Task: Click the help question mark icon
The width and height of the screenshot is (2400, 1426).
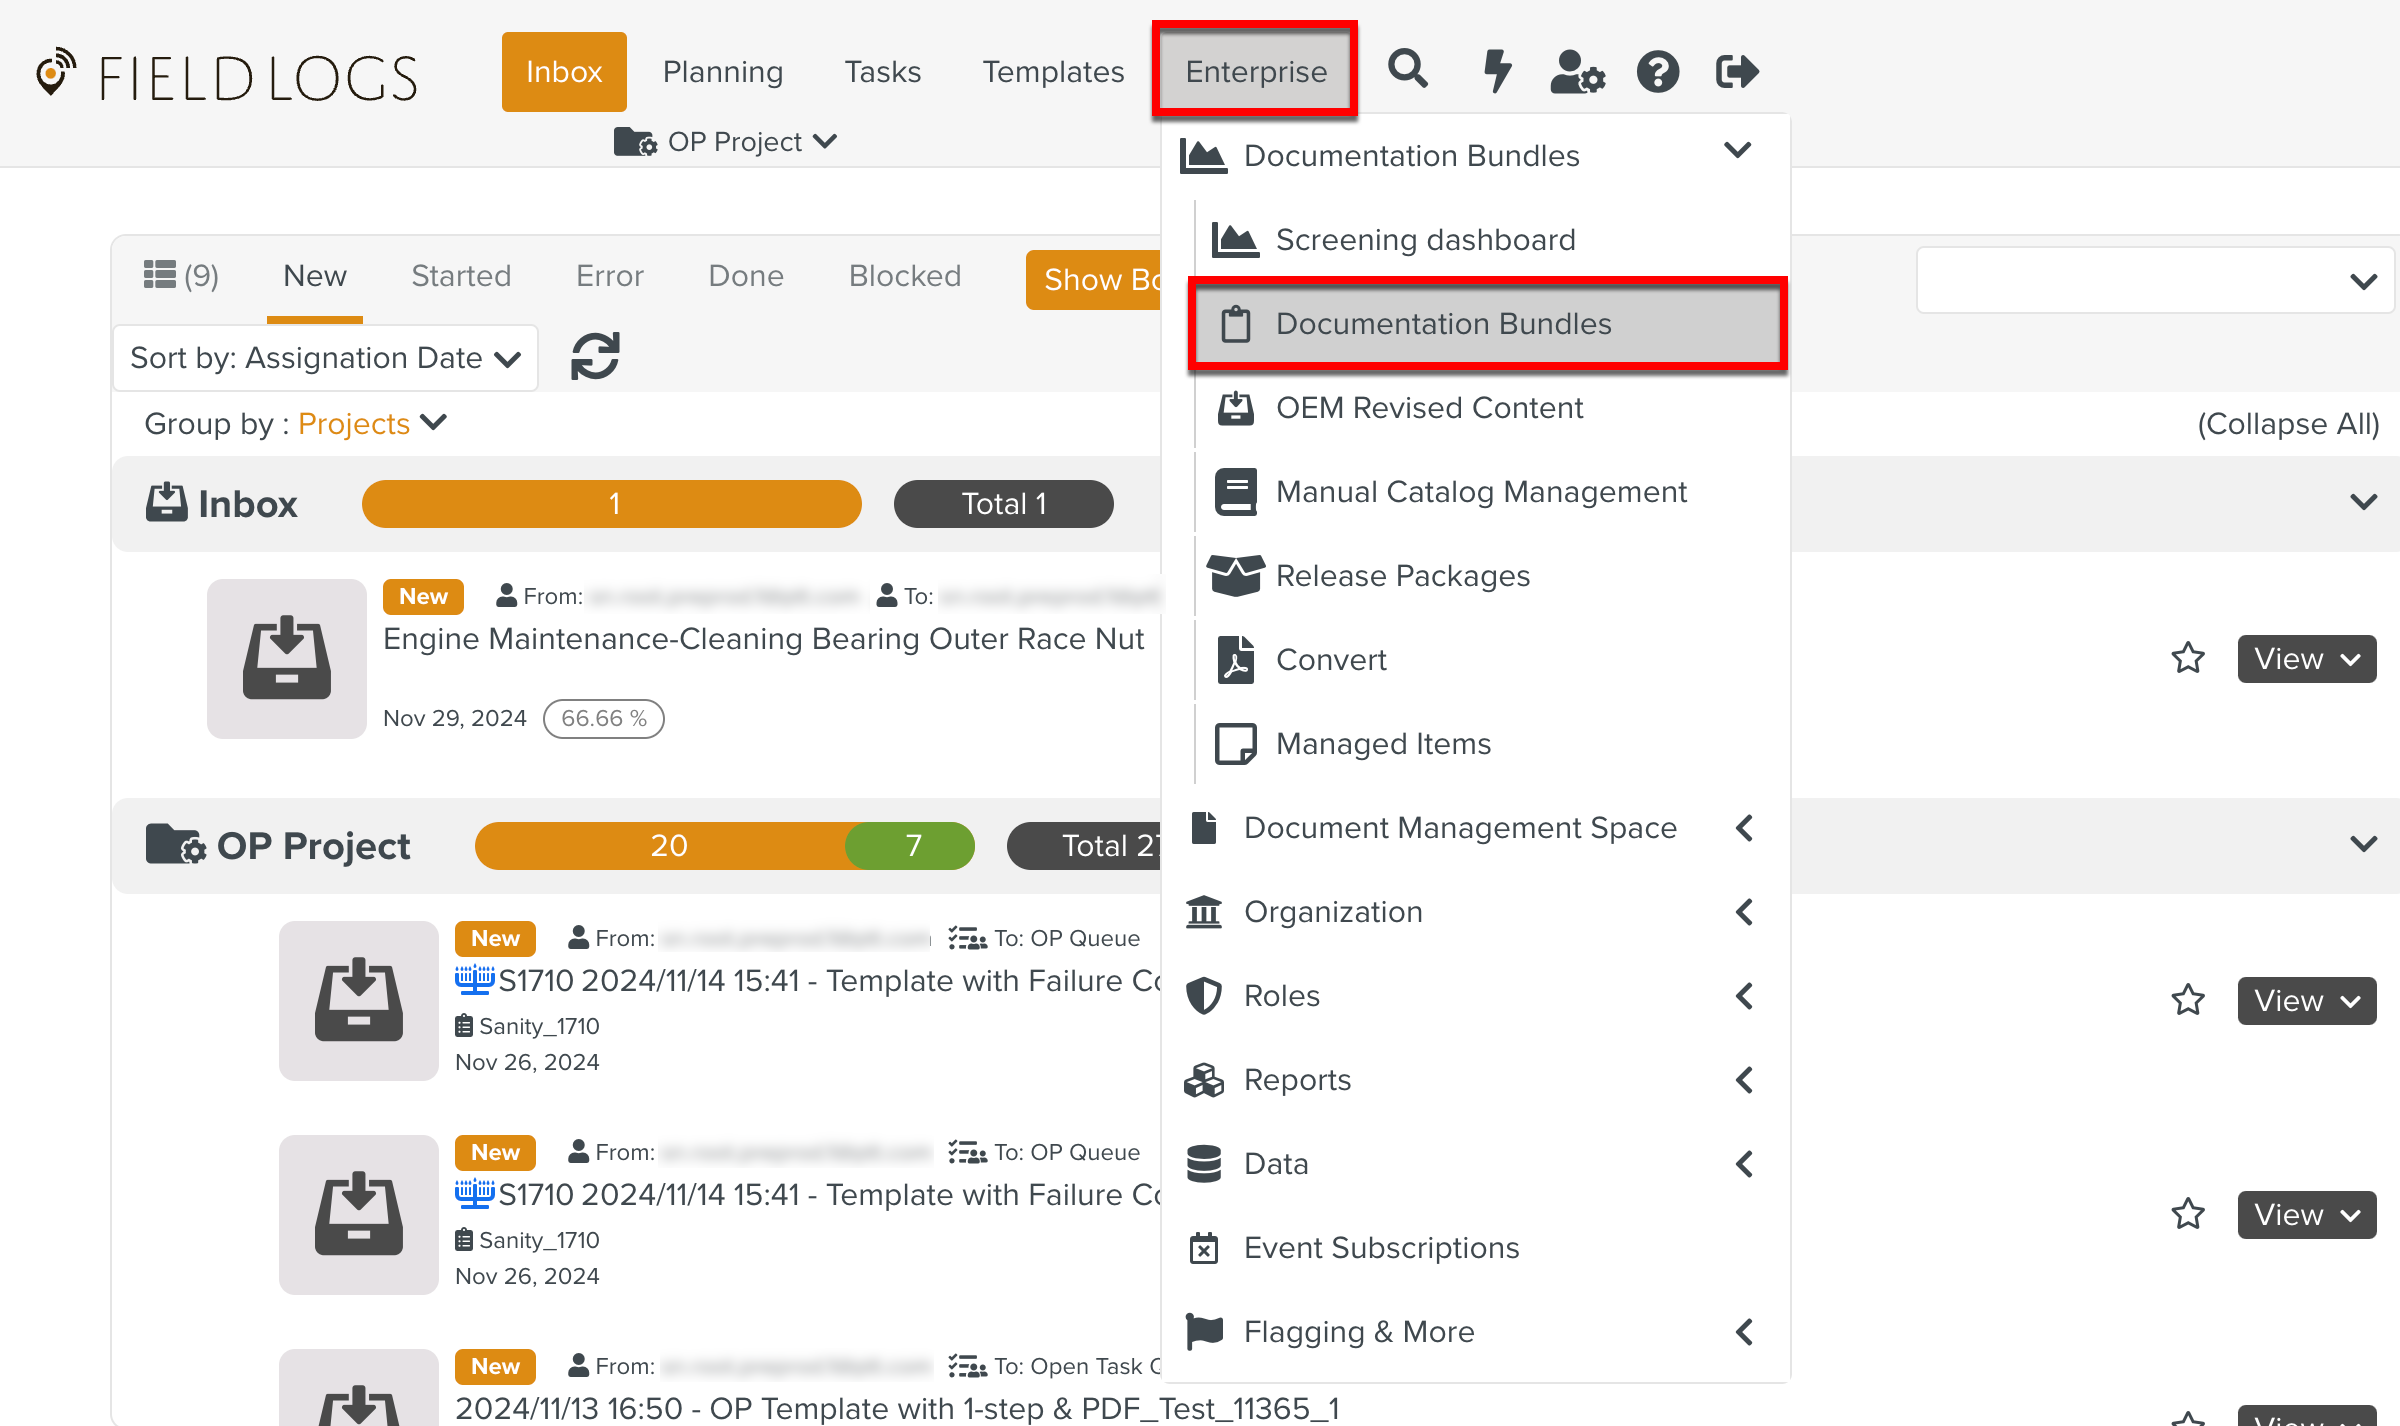Action: tap(1657, 71)
